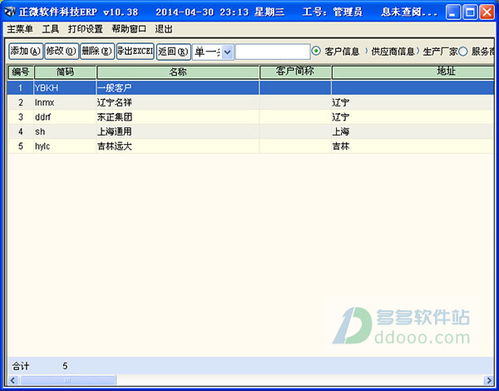Sort by the 编号 column header
499x391 pixels.
(21, 72)
